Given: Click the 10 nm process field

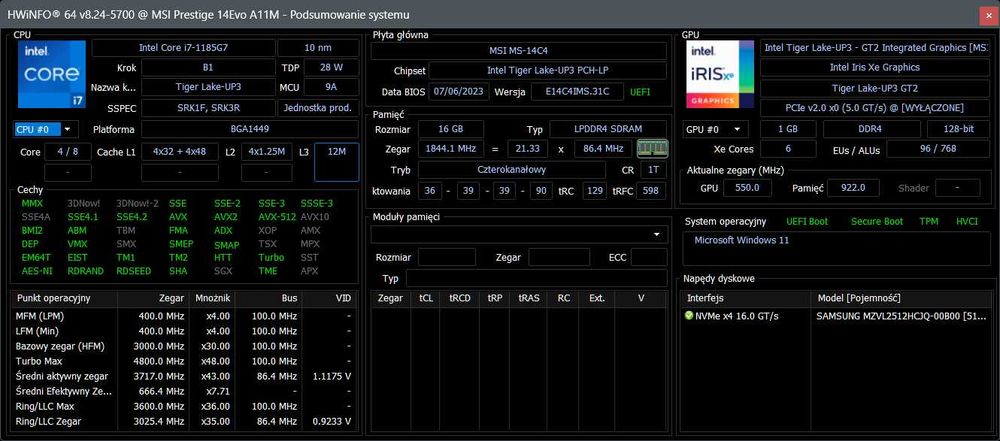Looking at the screenshot, I should 318,48.
